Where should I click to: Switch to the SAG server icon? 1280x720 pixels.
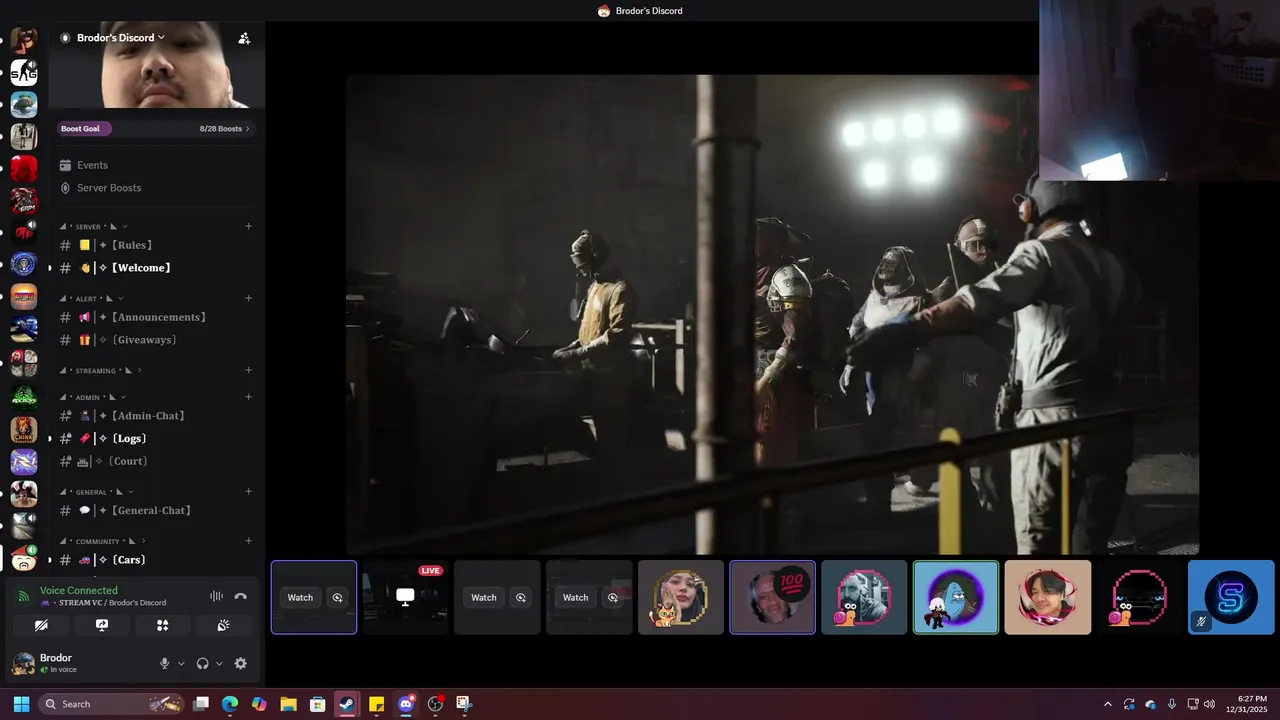24,72
